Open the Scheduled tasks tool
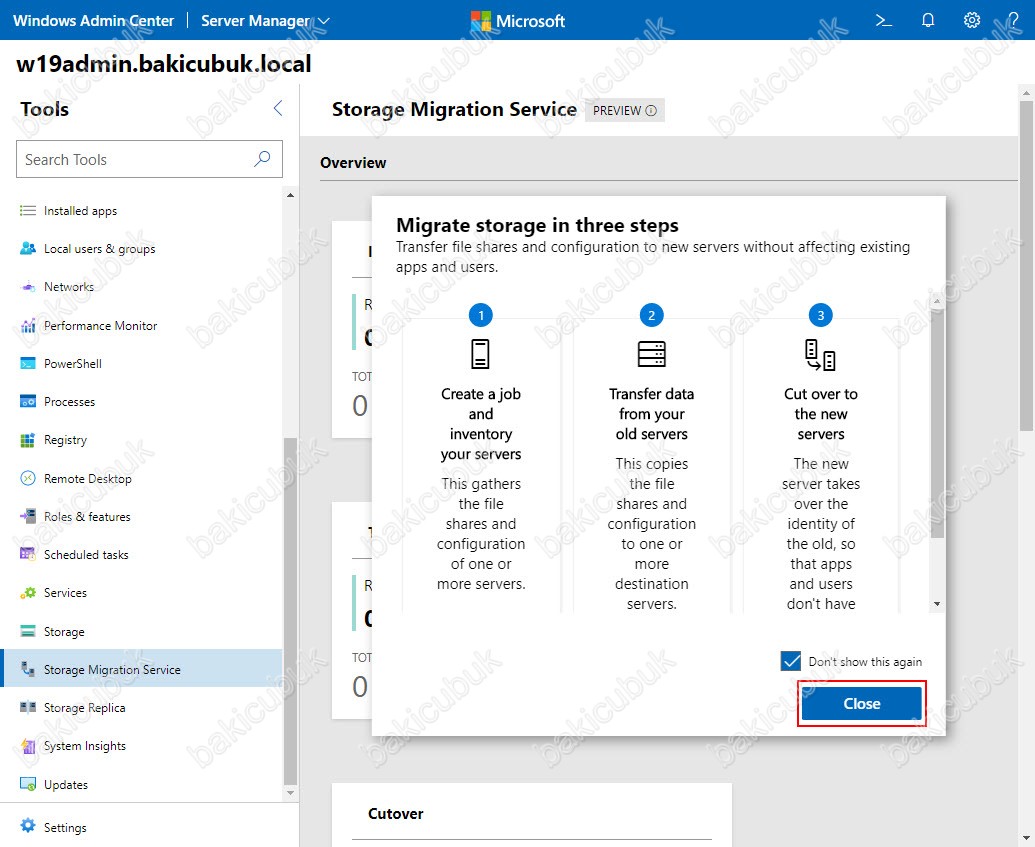This screenshot has height=847, width=1035. point(86,554)
